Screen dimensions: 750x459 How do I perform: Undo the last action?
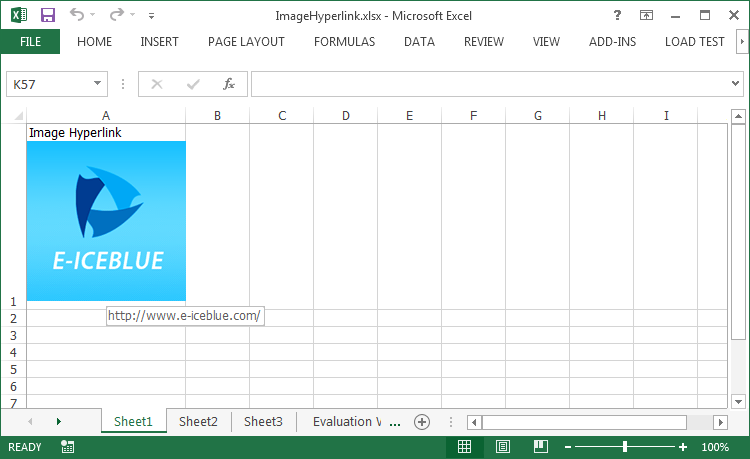(77, 15)
